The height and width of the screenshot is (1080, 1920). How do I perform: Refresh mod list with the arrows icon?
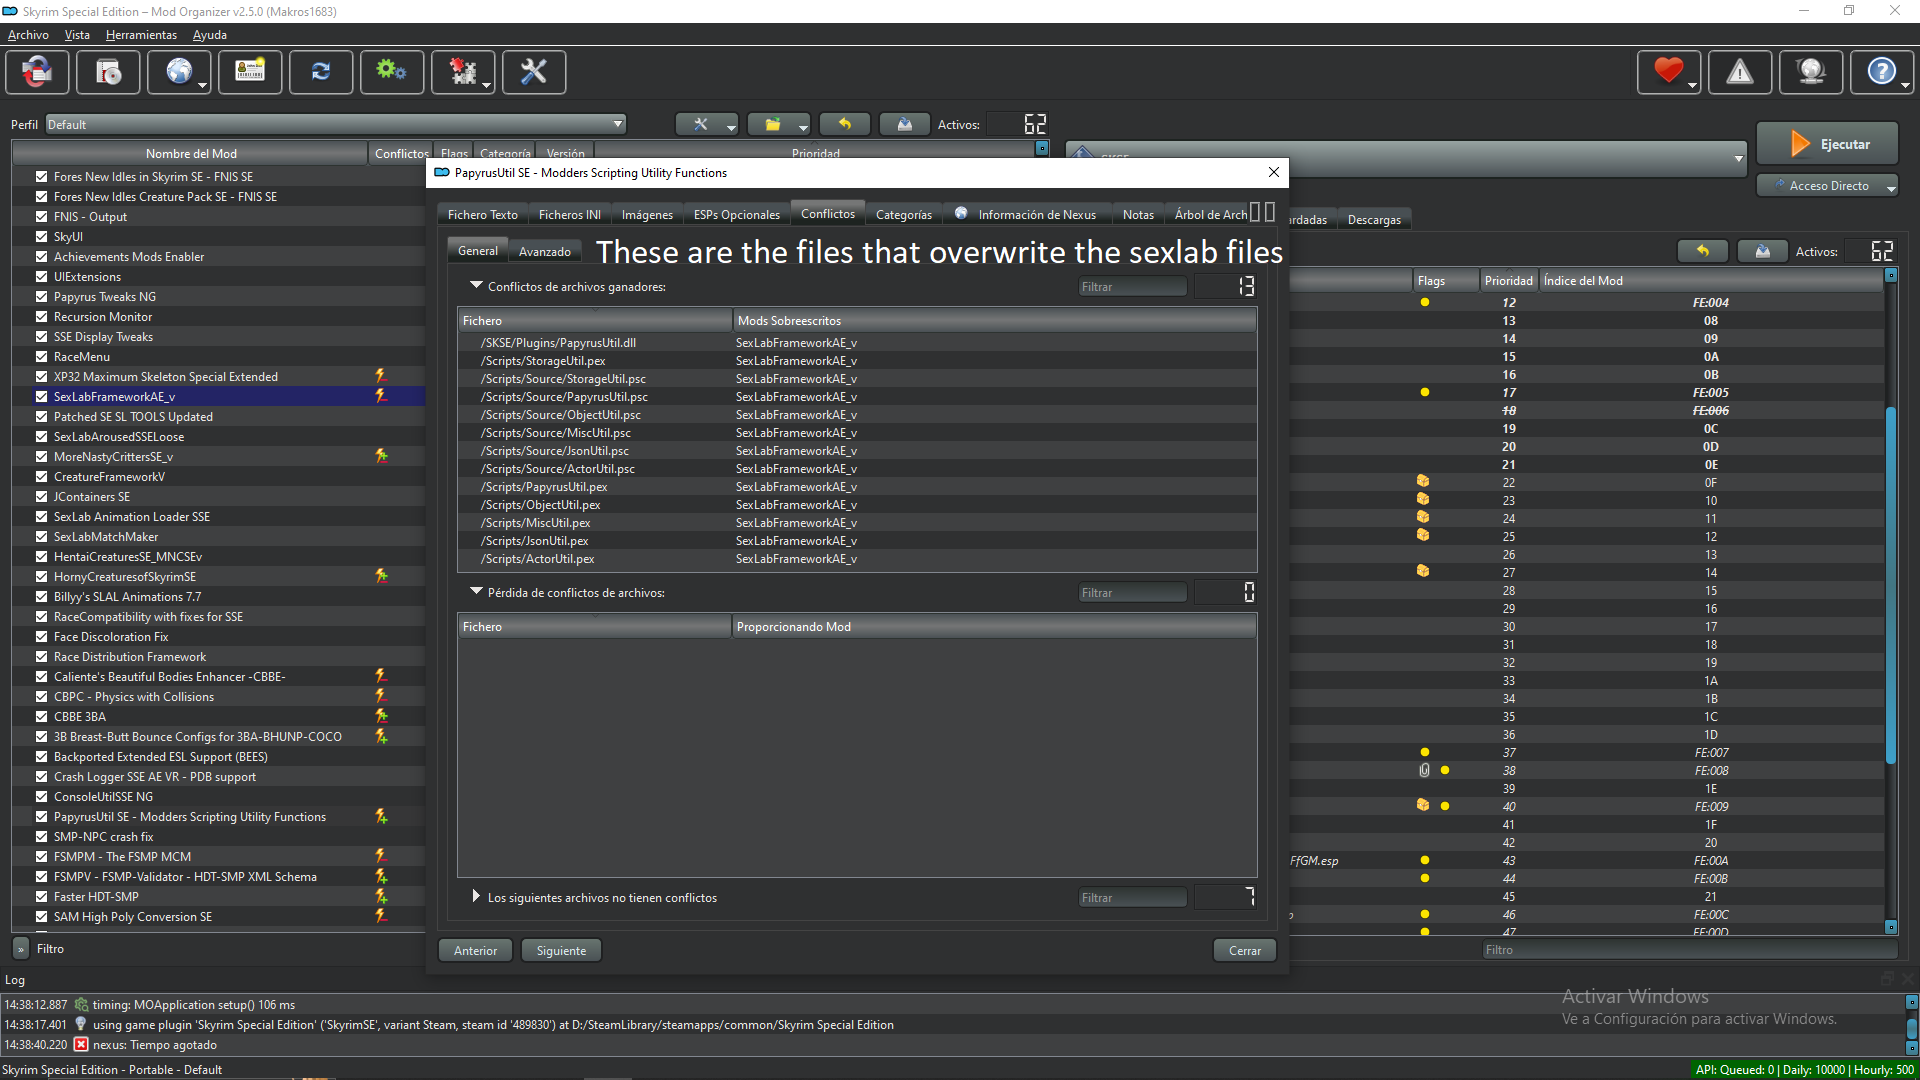pyautogui.click(x=321, y=72)
